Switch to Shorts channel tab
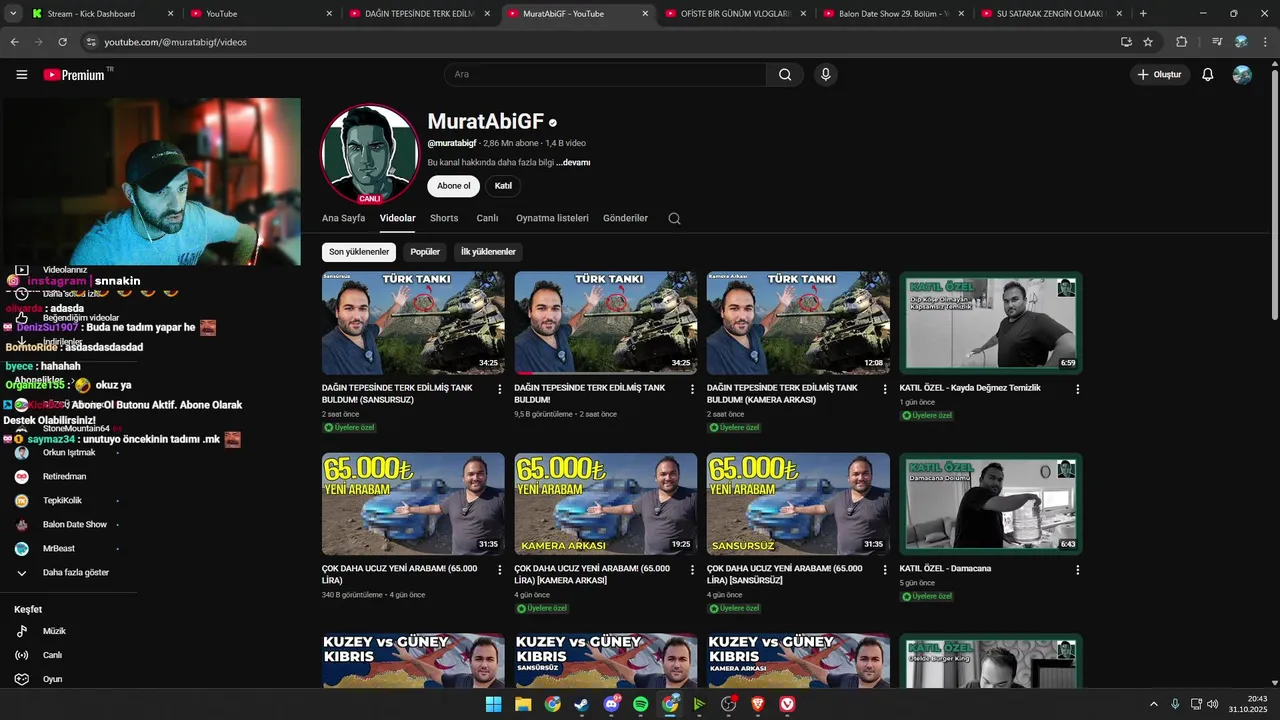 [444, 218]
